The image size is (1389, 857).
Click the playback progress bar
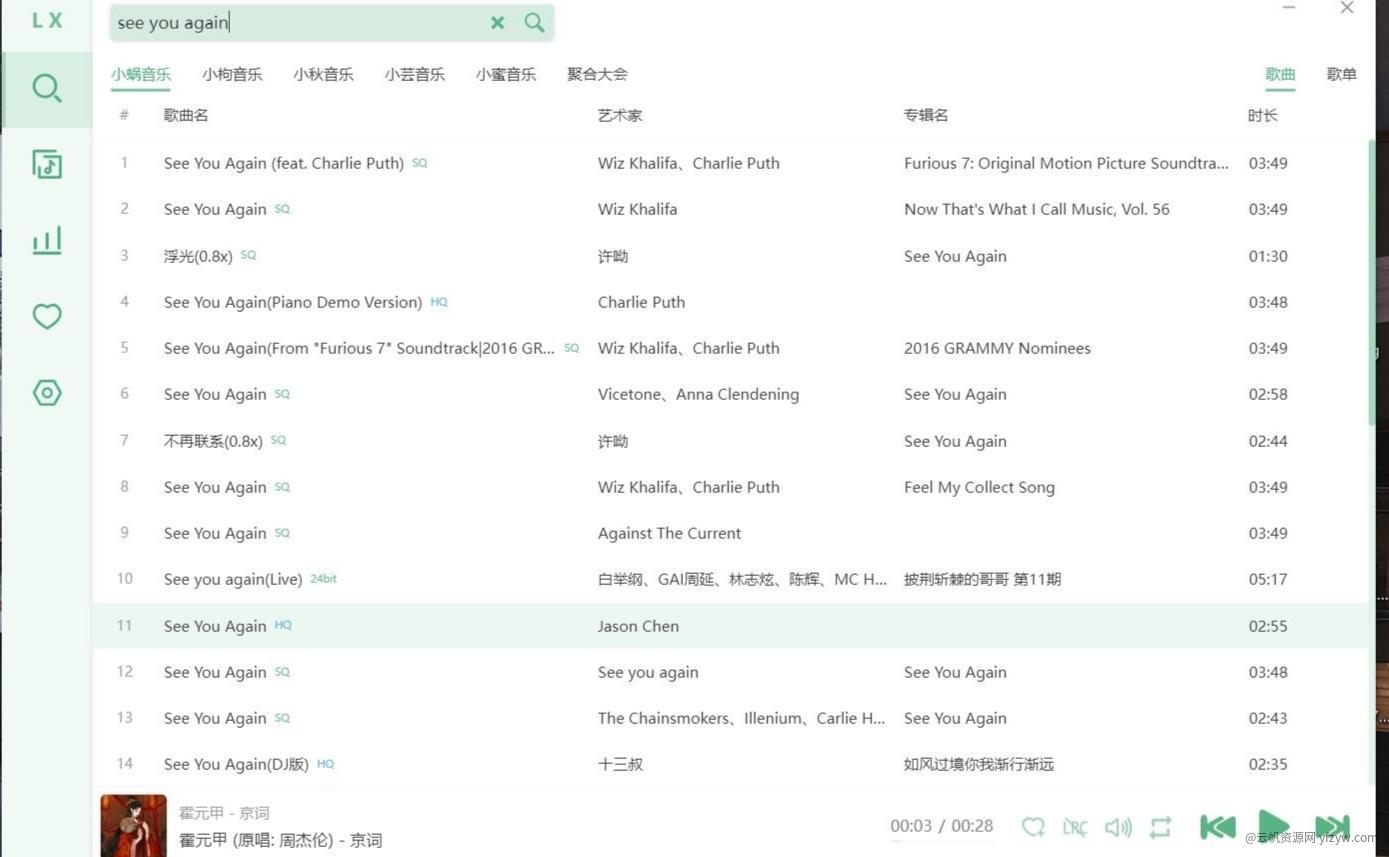pos(941,842)
